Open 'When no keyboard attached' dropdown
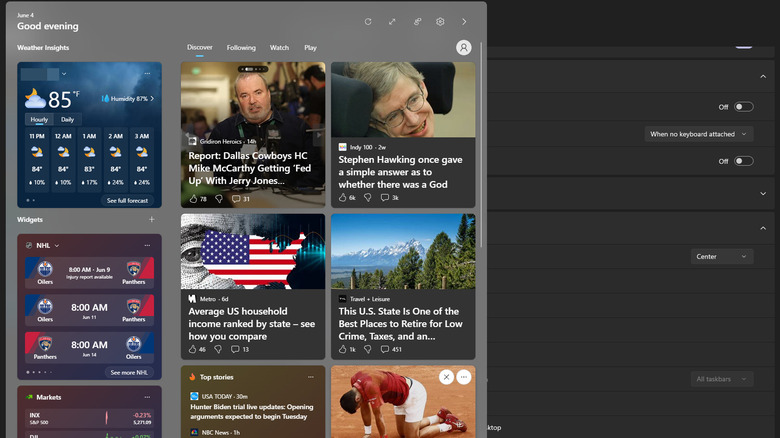 (699, 134)
